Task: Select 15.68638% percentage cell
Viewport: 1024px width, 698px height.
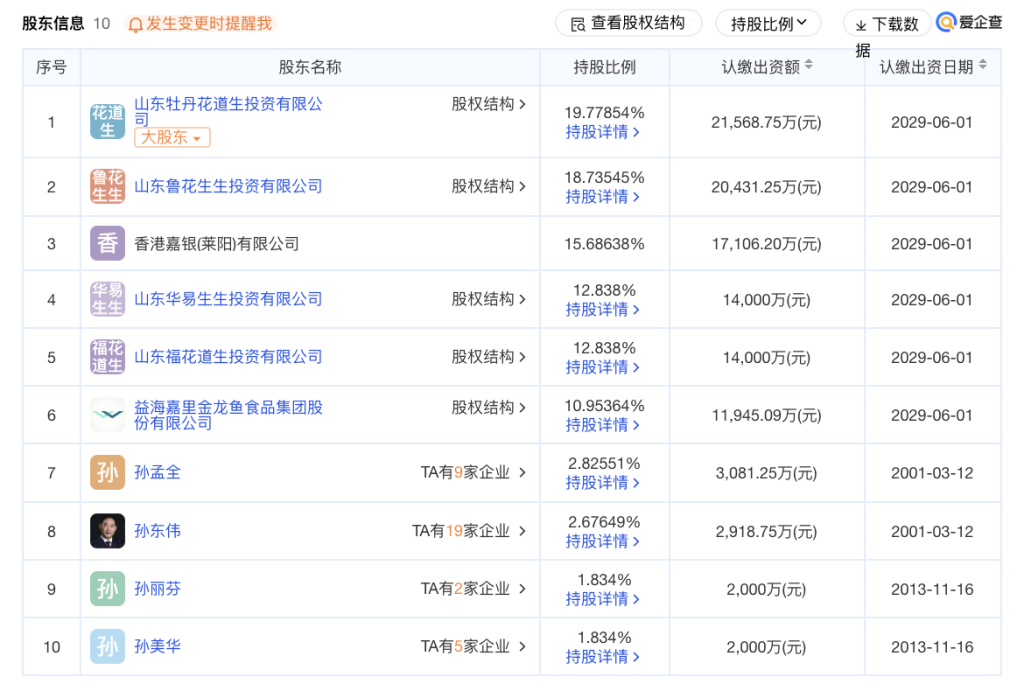Action: [x=604, y=244]
